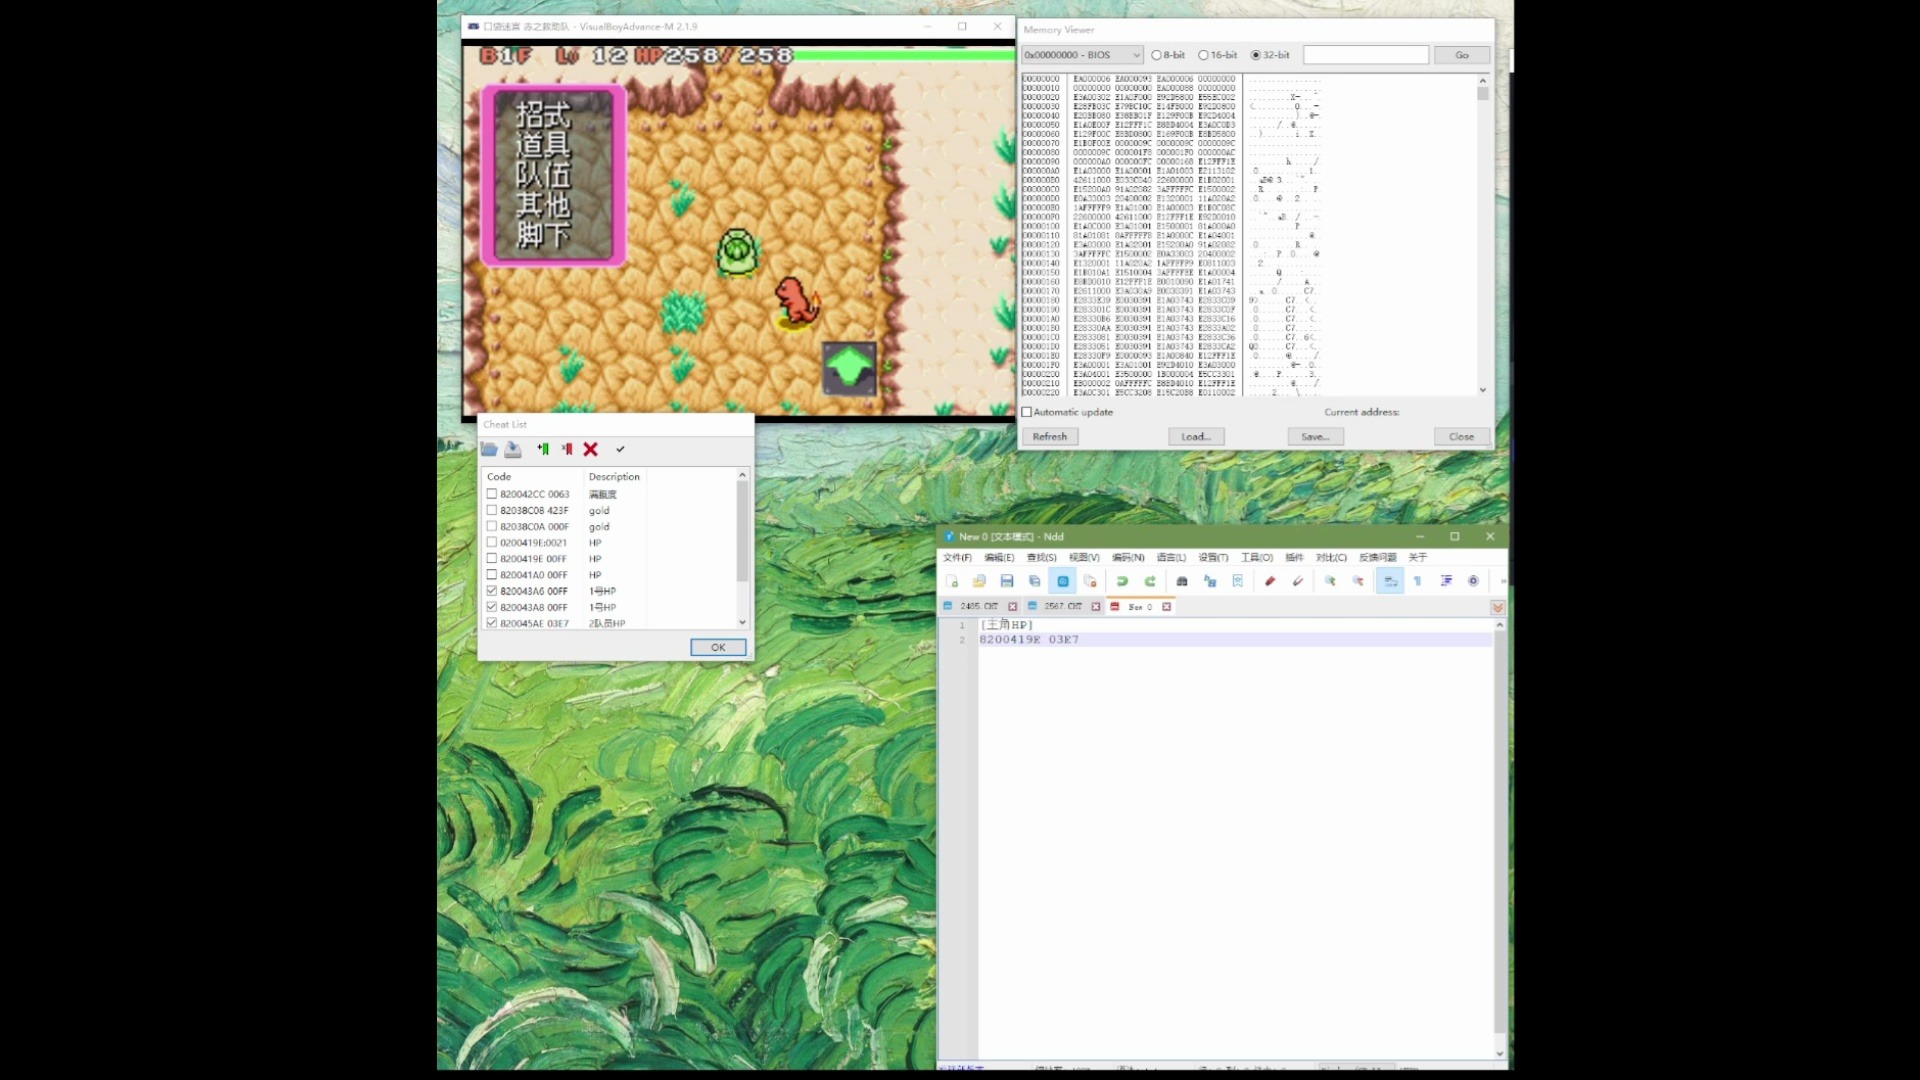Image resolution: width=1920 pixels, height=1080 pixels.
Task: Toggle the word wrap toolbar icon
Action: click(x=1390, y=581)
